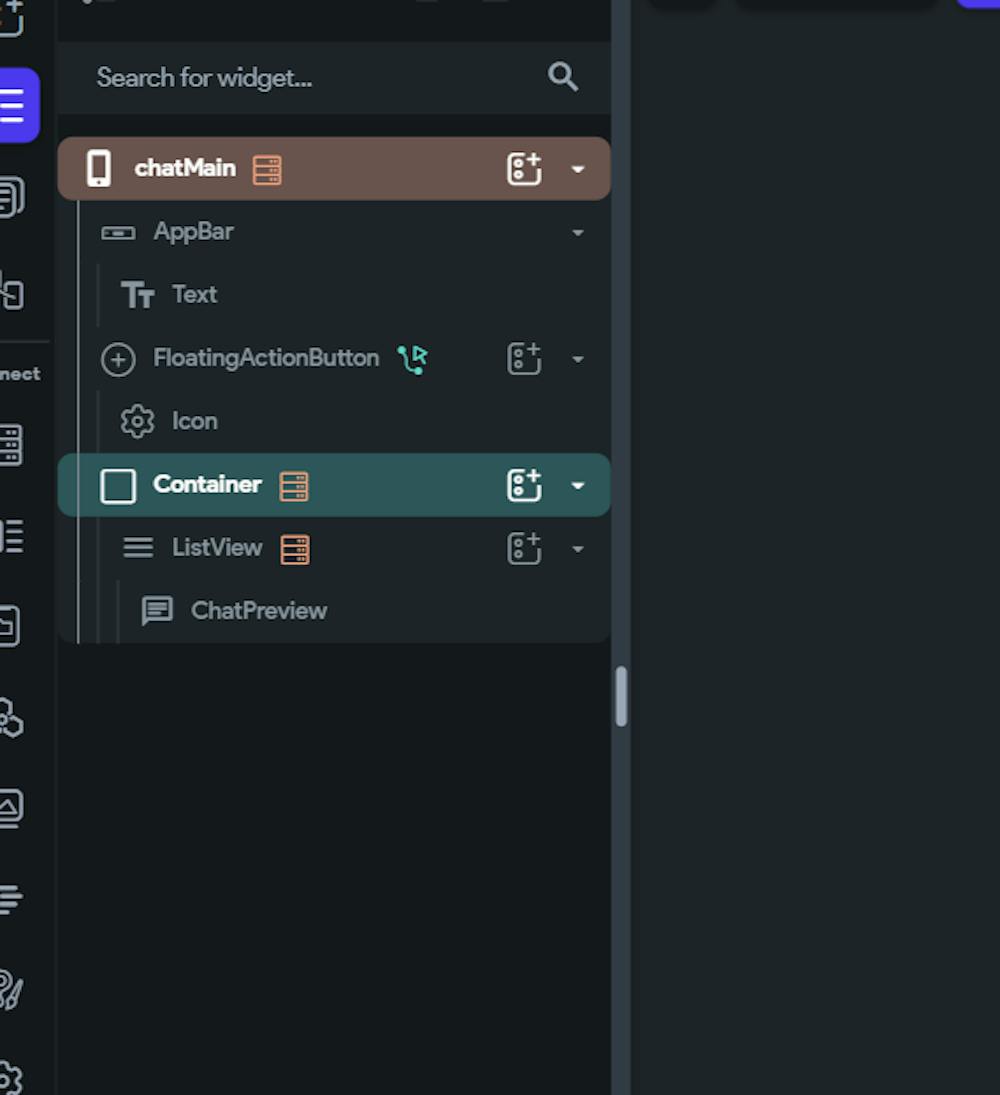
Task: Select the Icon widget under FloatingActionButton
Action: (194, 421)
